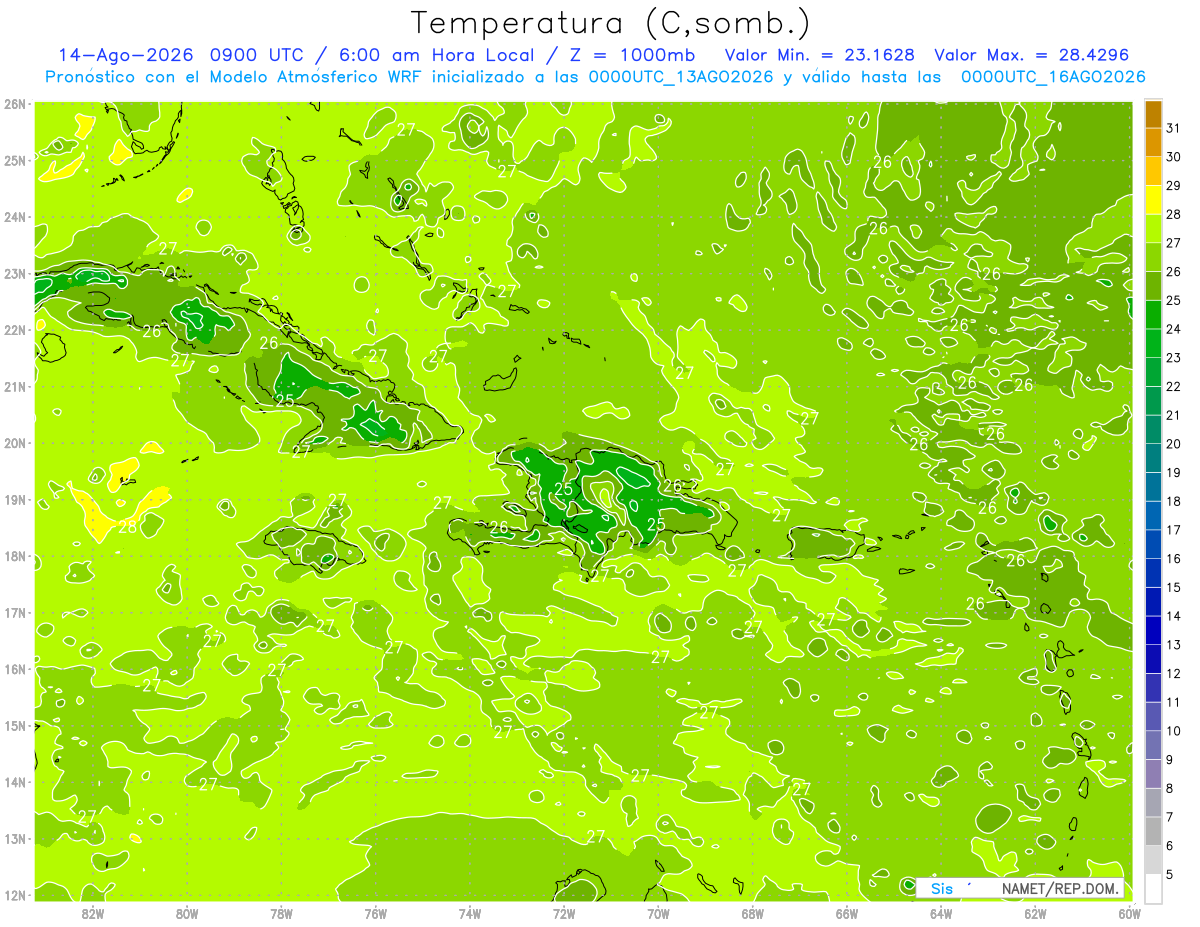
Task: Pick the yellow swatch between 28 and 29
Action: pos(1153,200)
